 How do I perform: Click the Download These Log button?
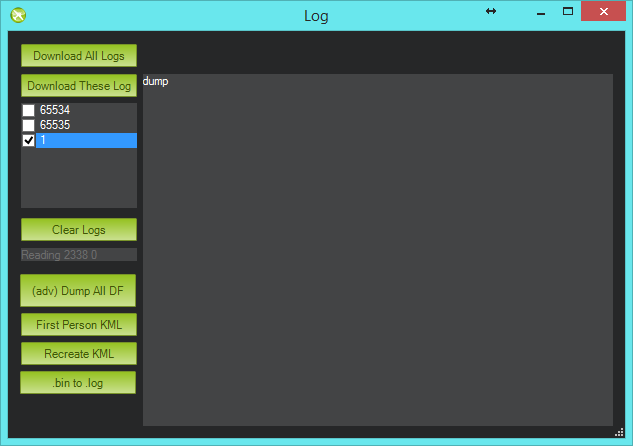click(x=79, y=86)
